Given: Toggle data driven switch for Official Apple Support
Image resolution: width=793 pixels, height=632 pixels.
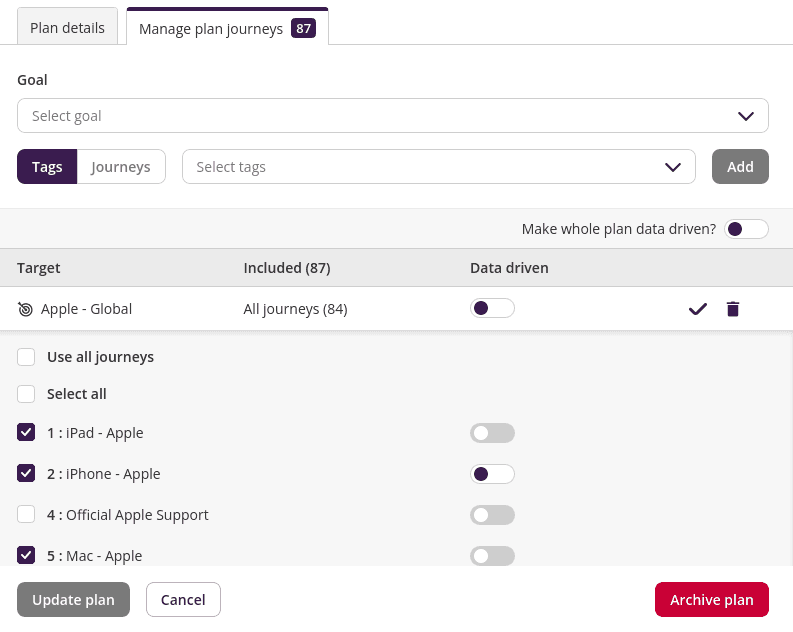Looking at the screenshot, I should (x=492, y=515).
